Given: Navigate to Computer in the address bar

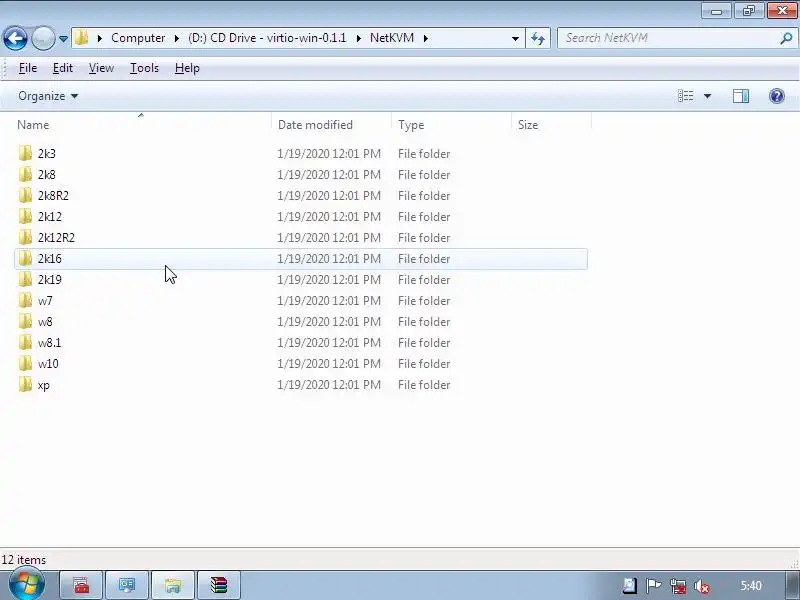Looking at the screenshot, I should tap(138, 38).
